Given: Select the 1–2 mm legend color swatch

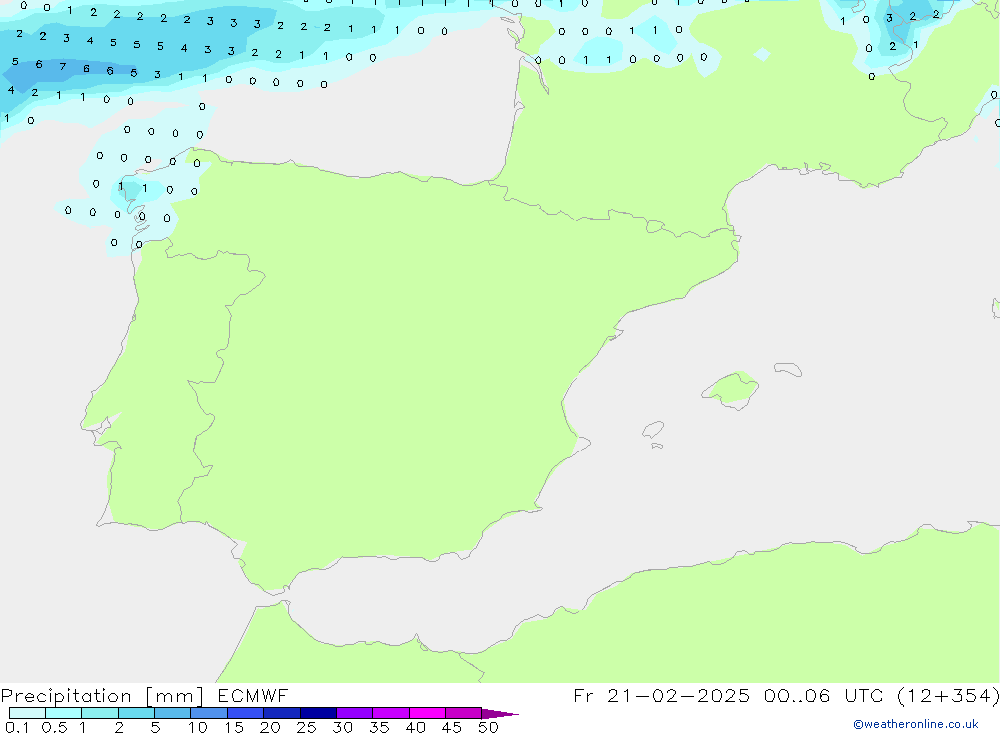Looking at the screenshot, I should tap(100, 713).
